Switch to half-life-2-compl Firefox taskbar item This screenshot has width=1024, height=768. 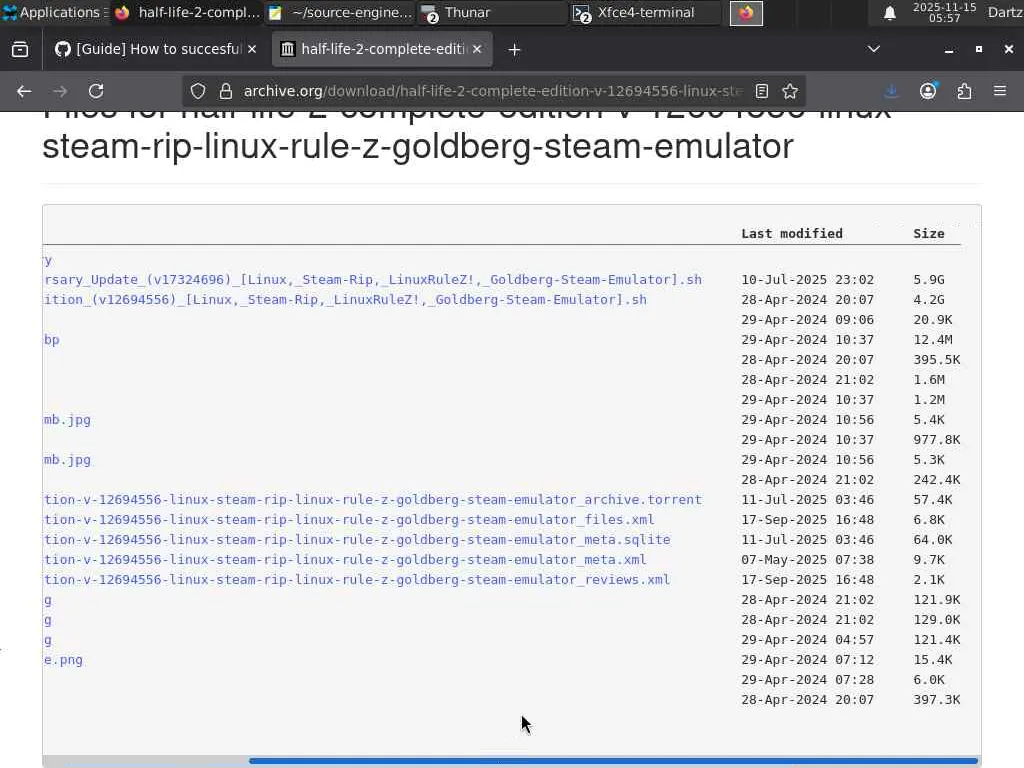(187, 12)
